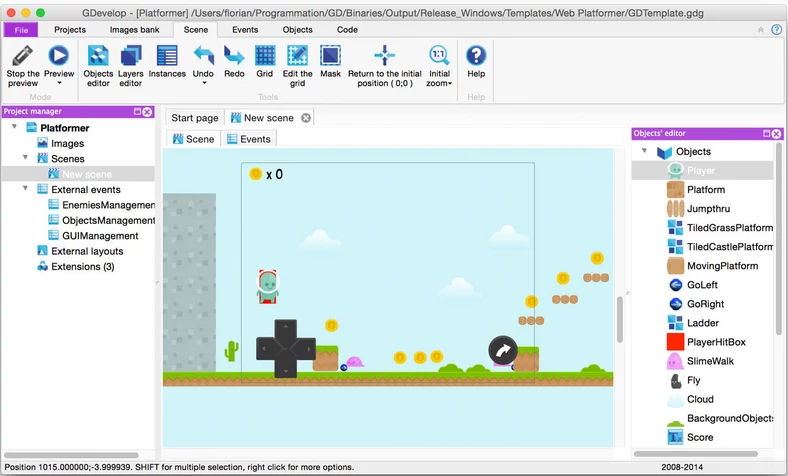This screenshot has width=788, height=476.
Task: Click the purple File button
Action: click(x=21, y=30)
